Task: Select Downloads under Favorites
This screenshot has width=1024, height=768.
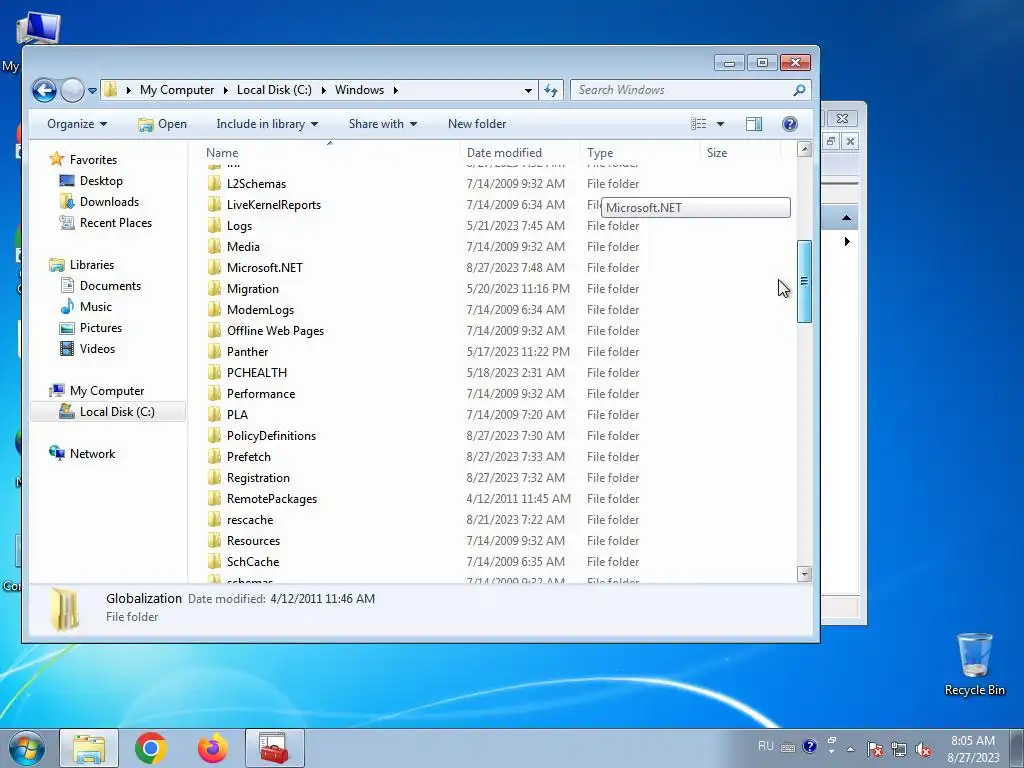Action: pos(99,202)
